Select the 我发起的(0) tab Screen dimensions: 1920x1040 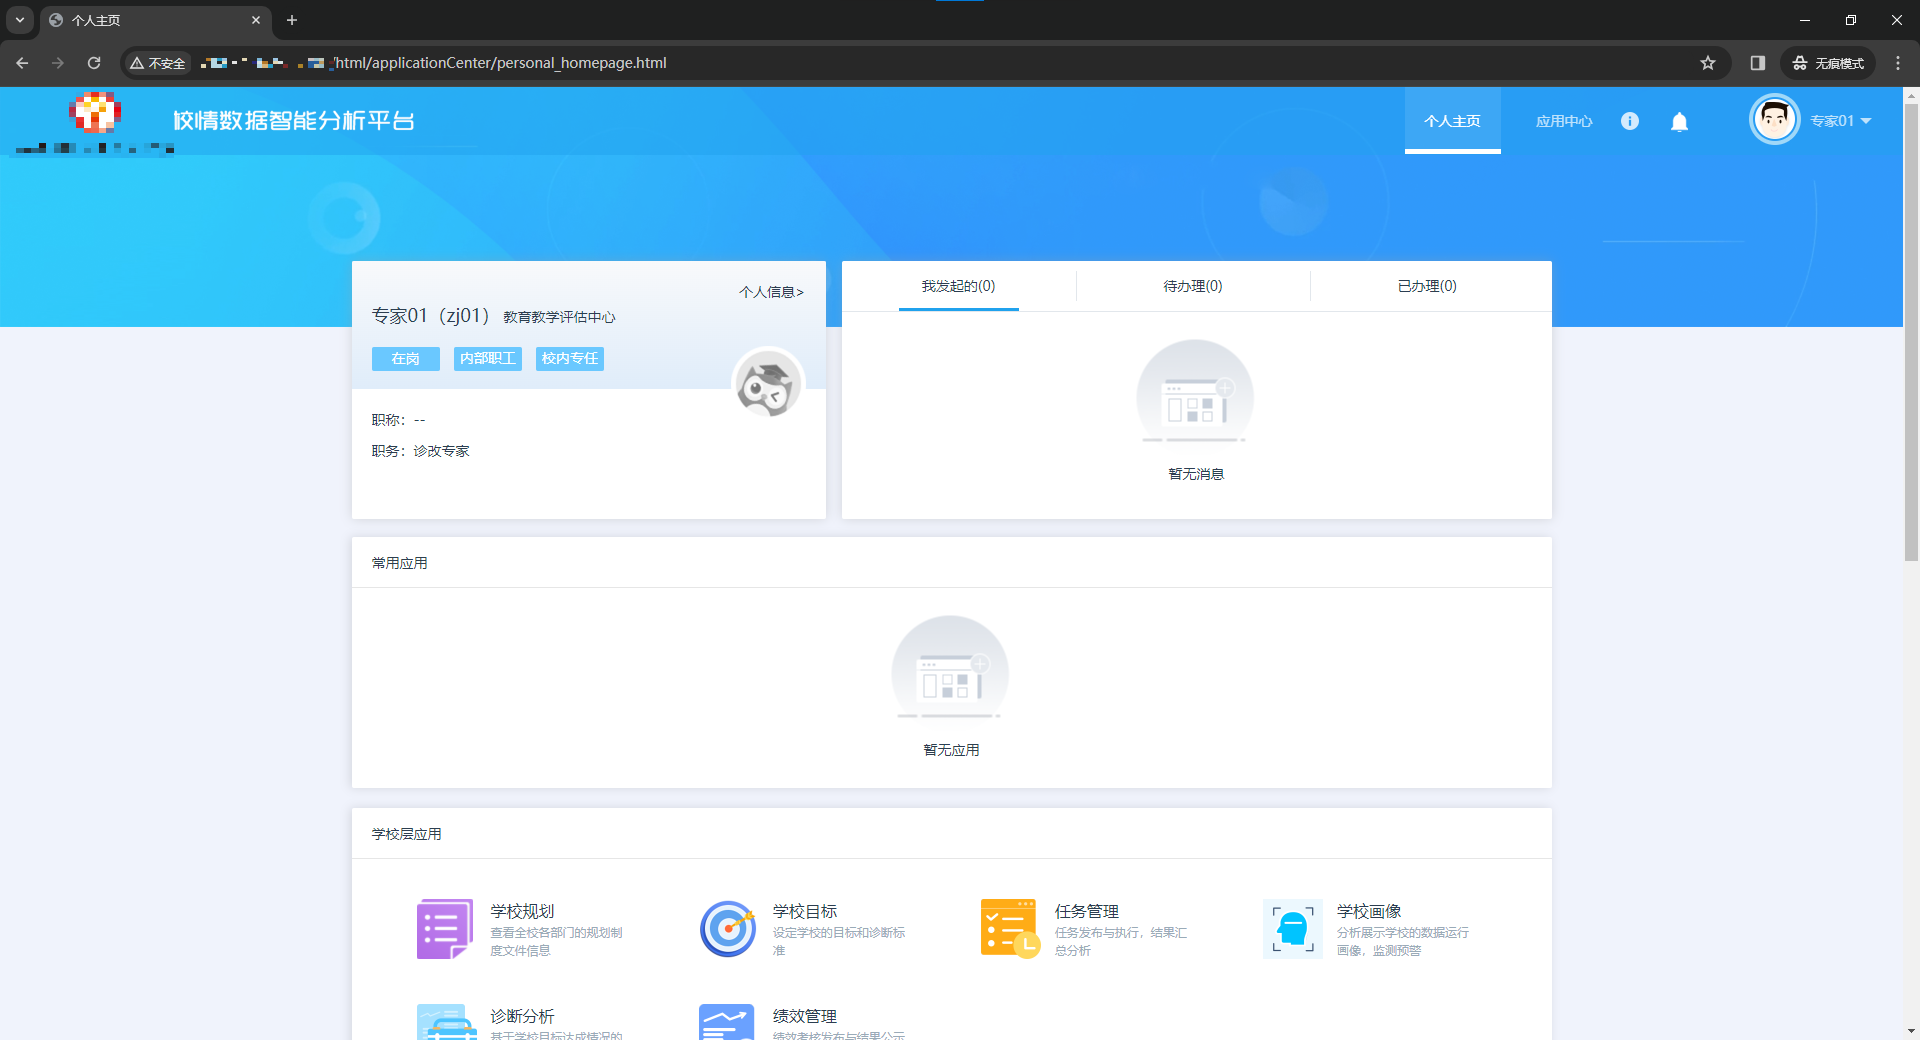point(958,286)
